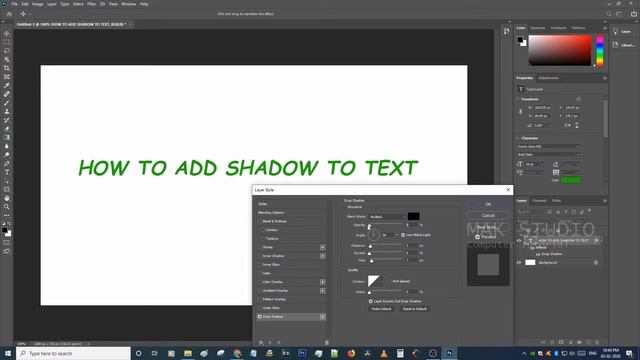Open the font style dropdown in Properties
The height and width of the screenshot is (360, 640).
pos(548,155)
